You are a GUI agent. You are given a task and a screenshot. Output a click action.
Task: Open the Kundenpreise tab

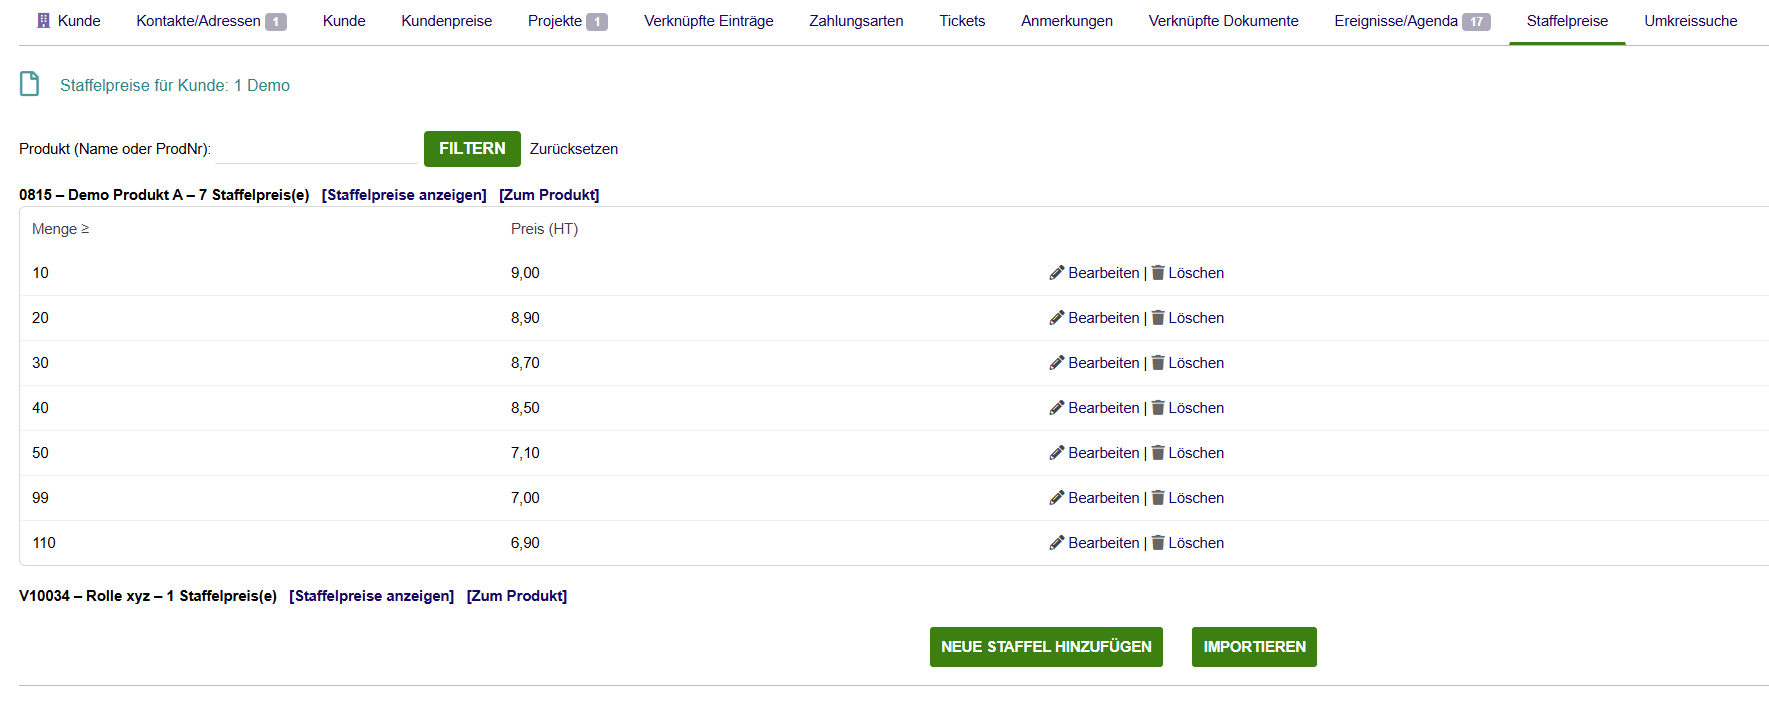pos(446,21)
